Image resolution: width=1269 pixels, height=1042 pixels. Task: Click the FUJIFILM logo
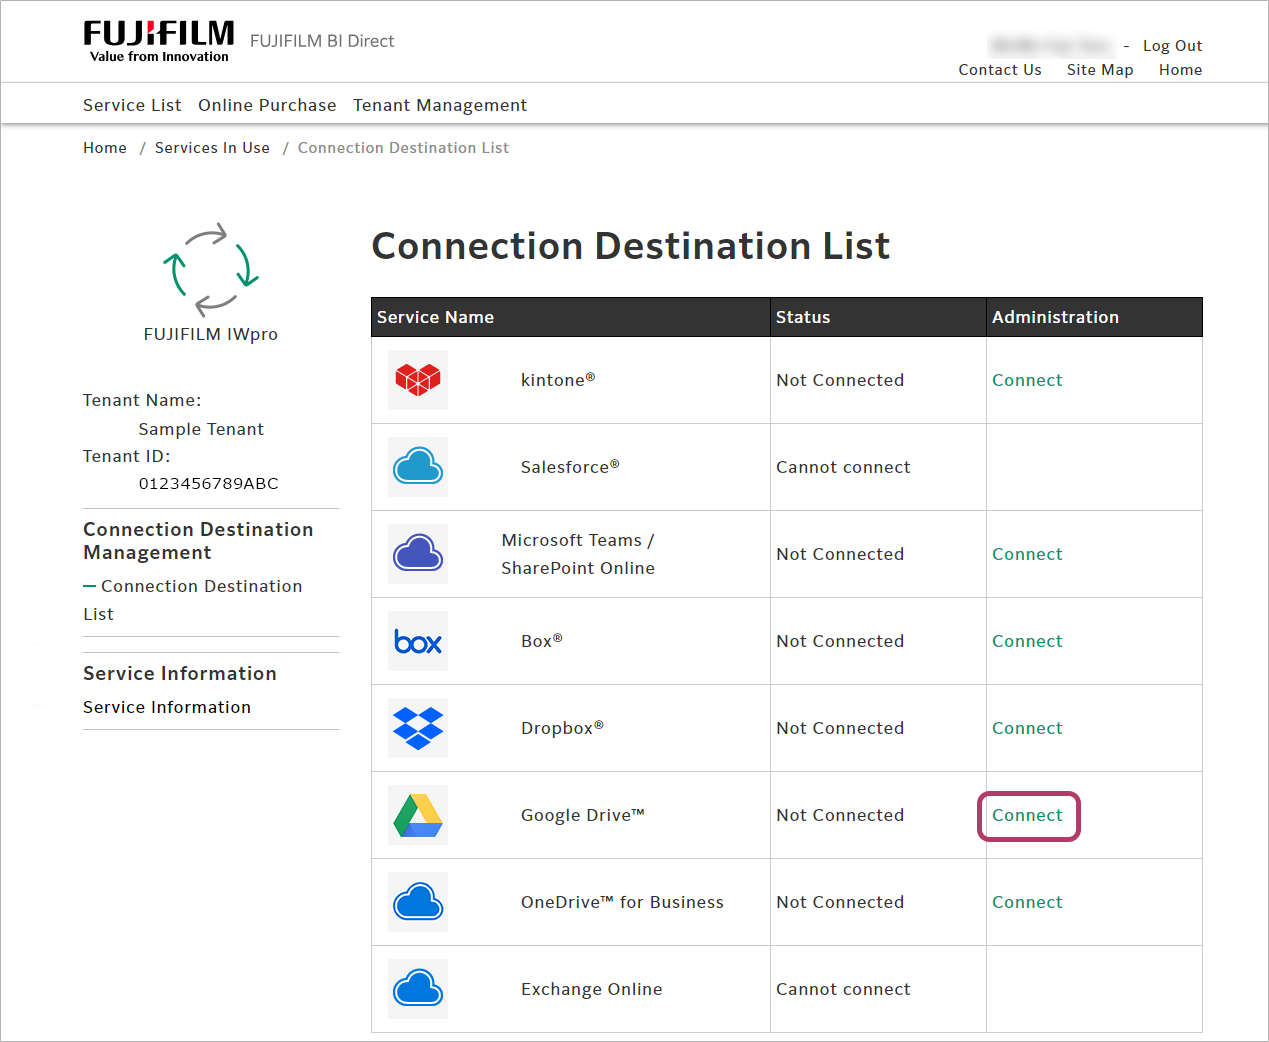click(x=159, y=41)
